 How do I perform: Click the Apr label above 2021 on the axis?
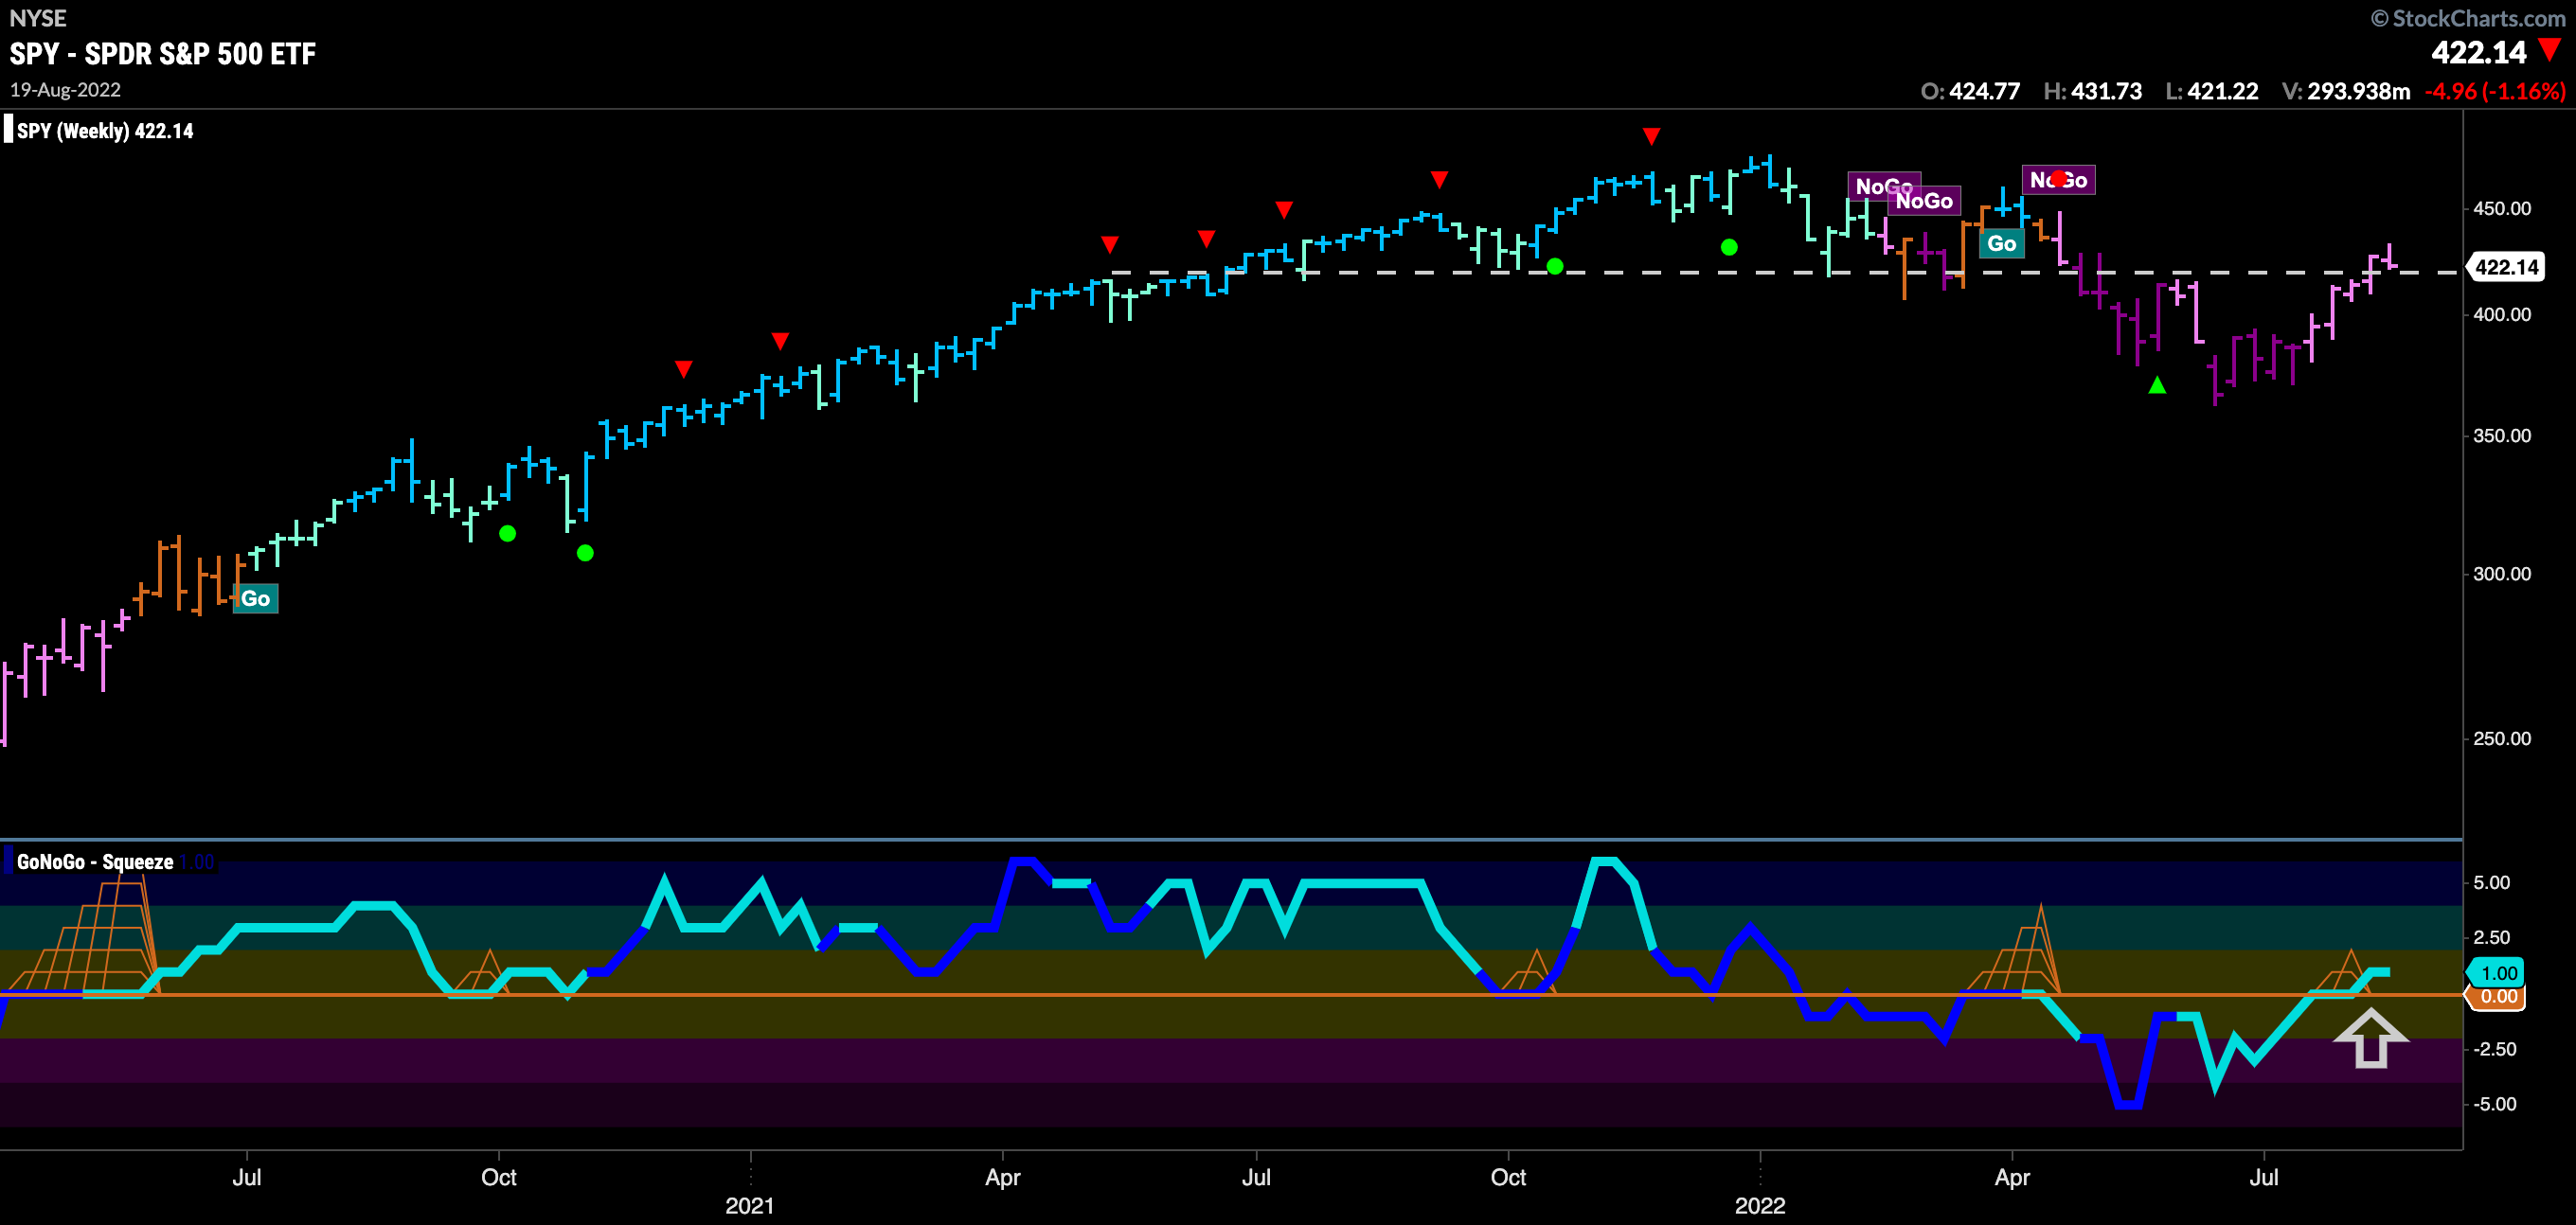pyautogui.click(x=1002, y=1177)
